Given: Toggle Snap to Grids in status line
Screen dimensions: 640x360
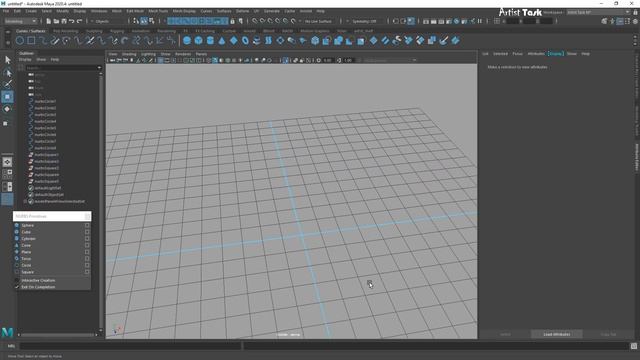Looking at the screenshot, I should point(255,21).
